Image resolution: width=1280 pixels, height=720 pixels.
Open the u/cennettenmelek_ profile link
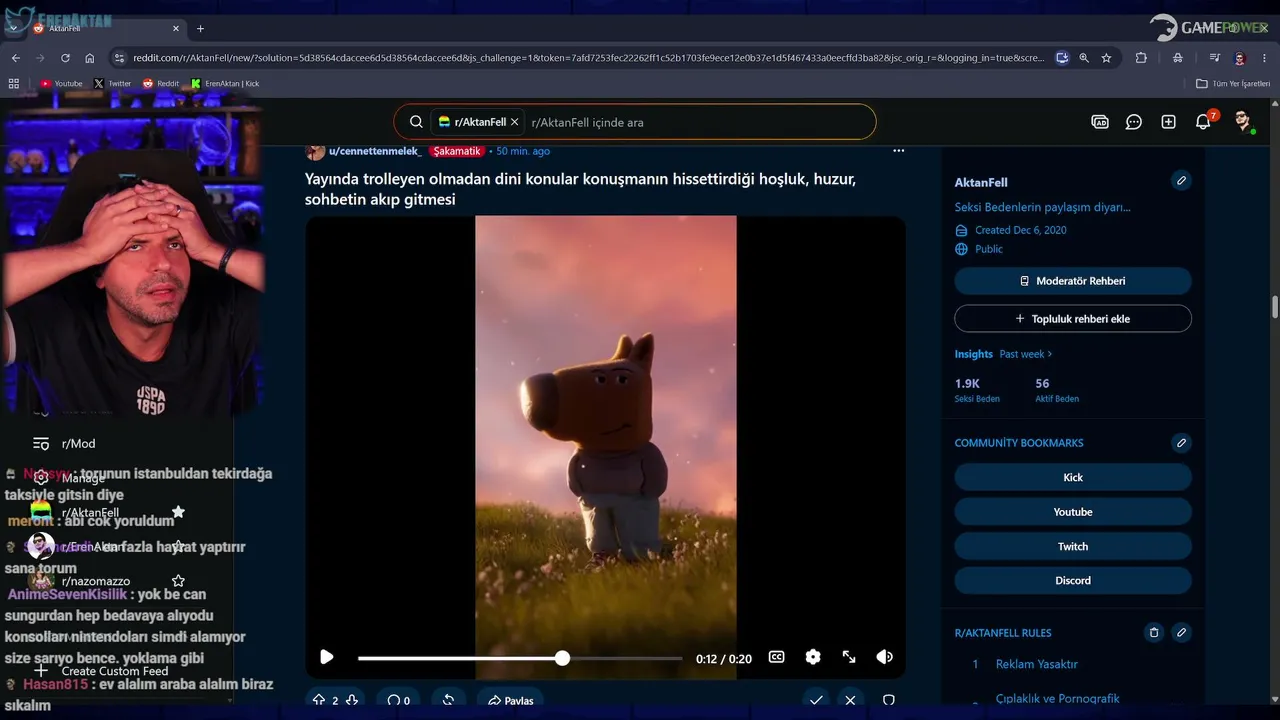[375, 151]
